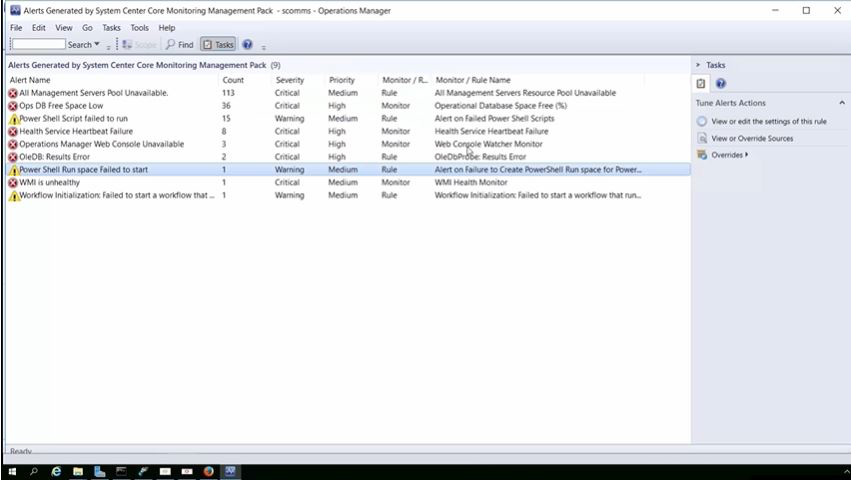
Task: Select 'Operations Manager Web Console Unavailable' alert
Action: click(x=101, y=144)
